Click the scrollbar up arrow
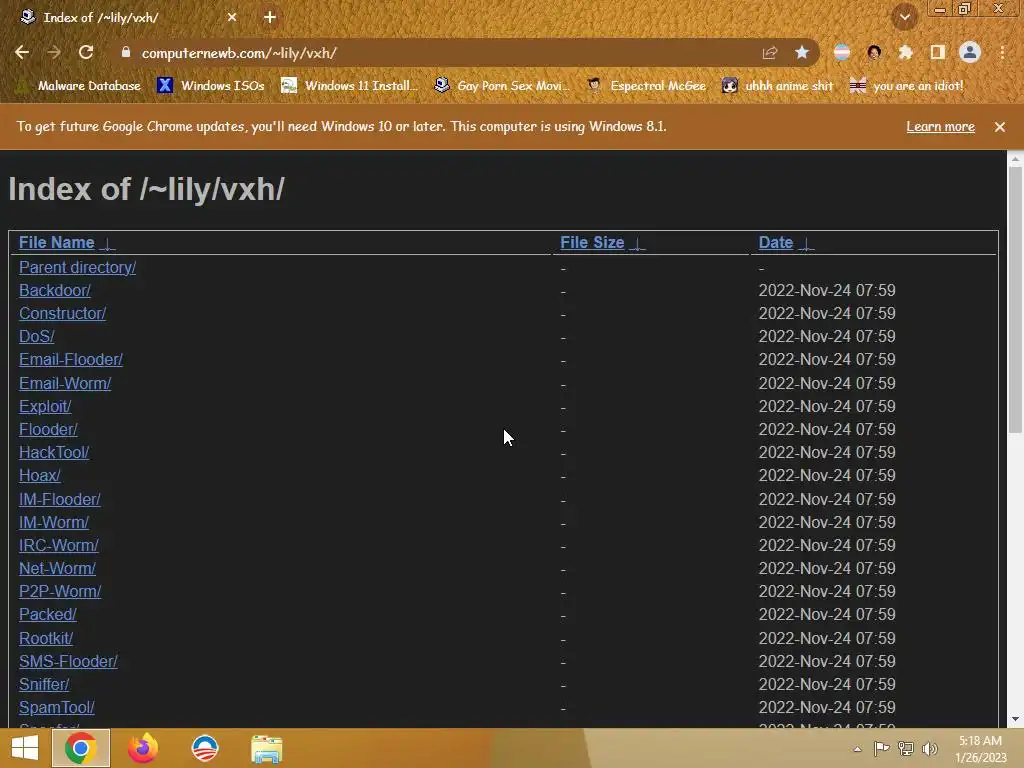Viewport: 1024px width, 768px height. tap(1015, 158)
